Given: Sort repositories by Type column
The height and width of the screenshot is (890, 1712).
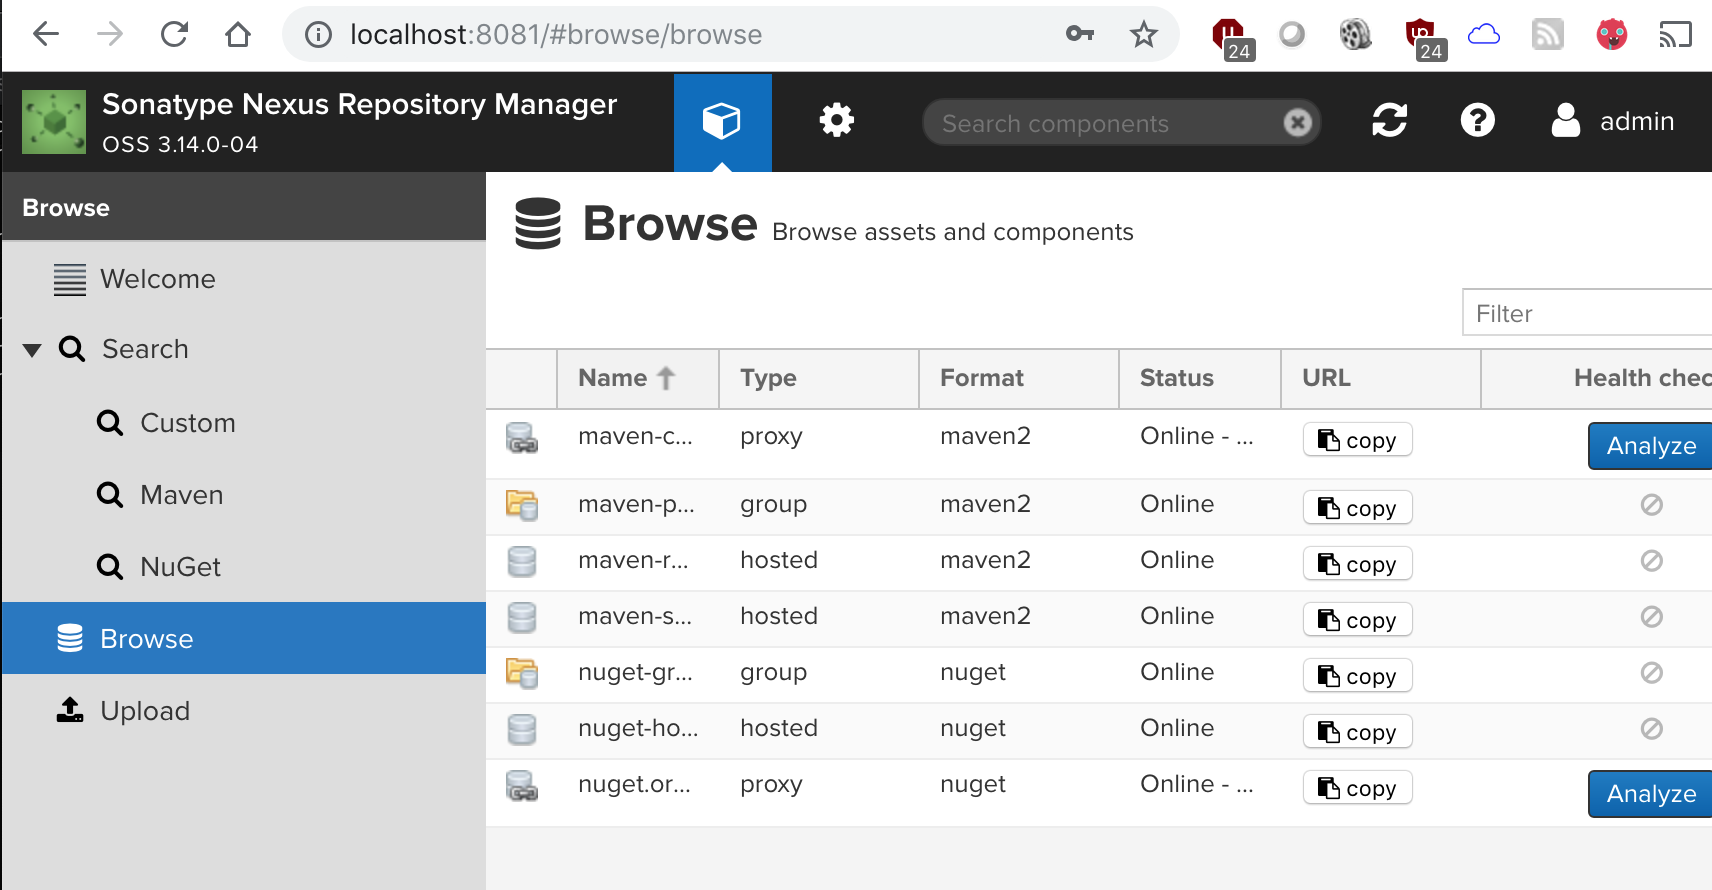Looking at the screenshot, I should 819,378.
